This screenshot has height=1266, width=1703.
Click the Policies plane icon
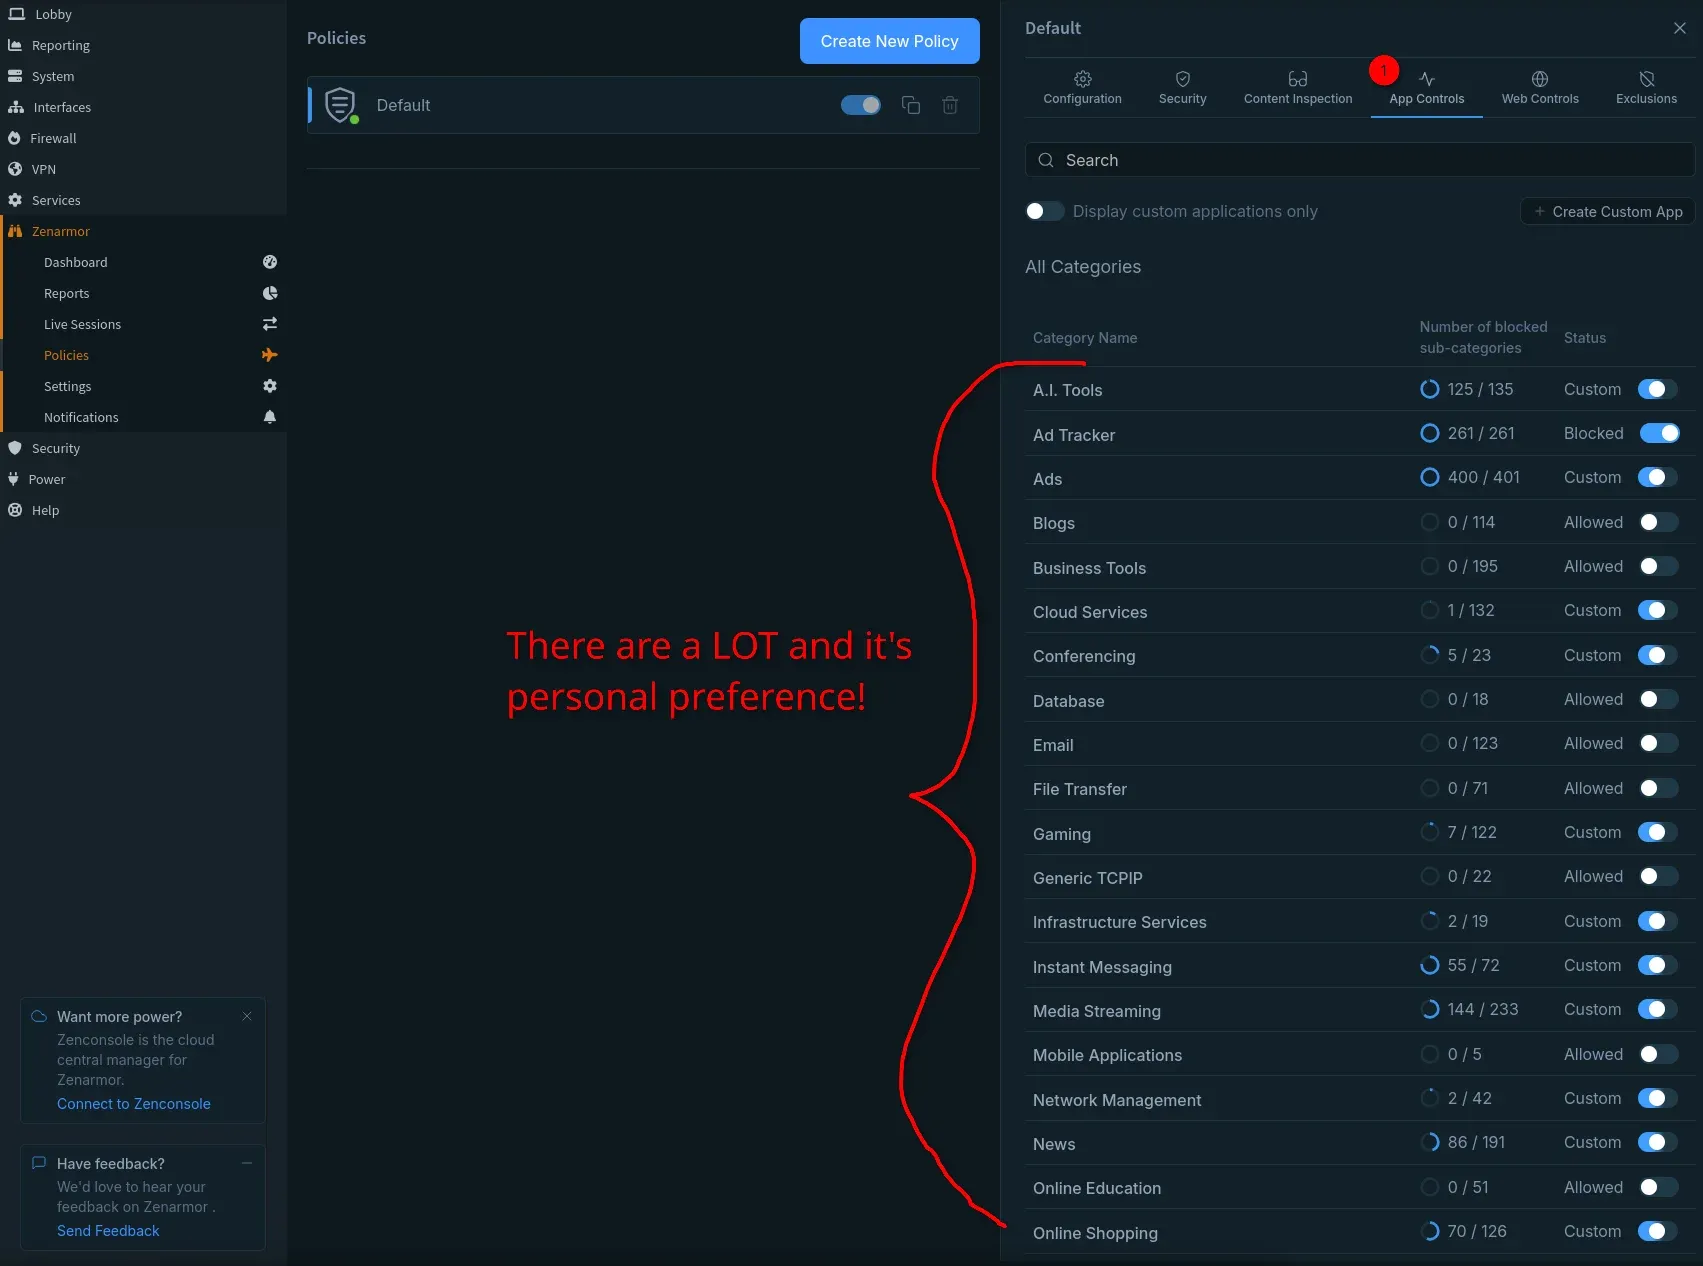coord(270,355)
